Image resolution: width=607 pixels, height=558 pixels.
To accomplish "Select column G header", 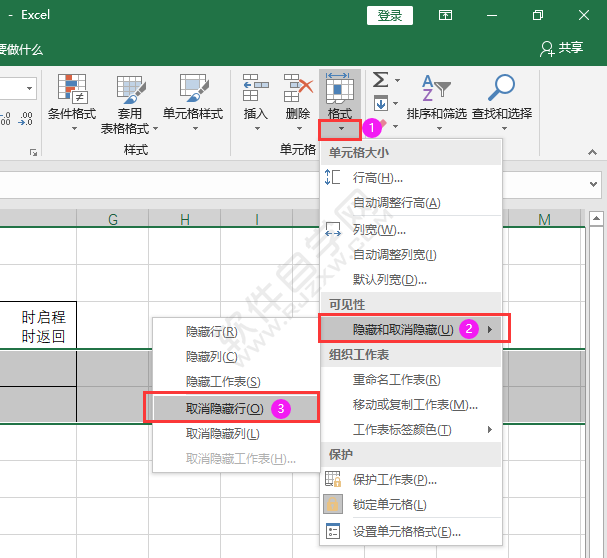I will (x=113, y=219).
